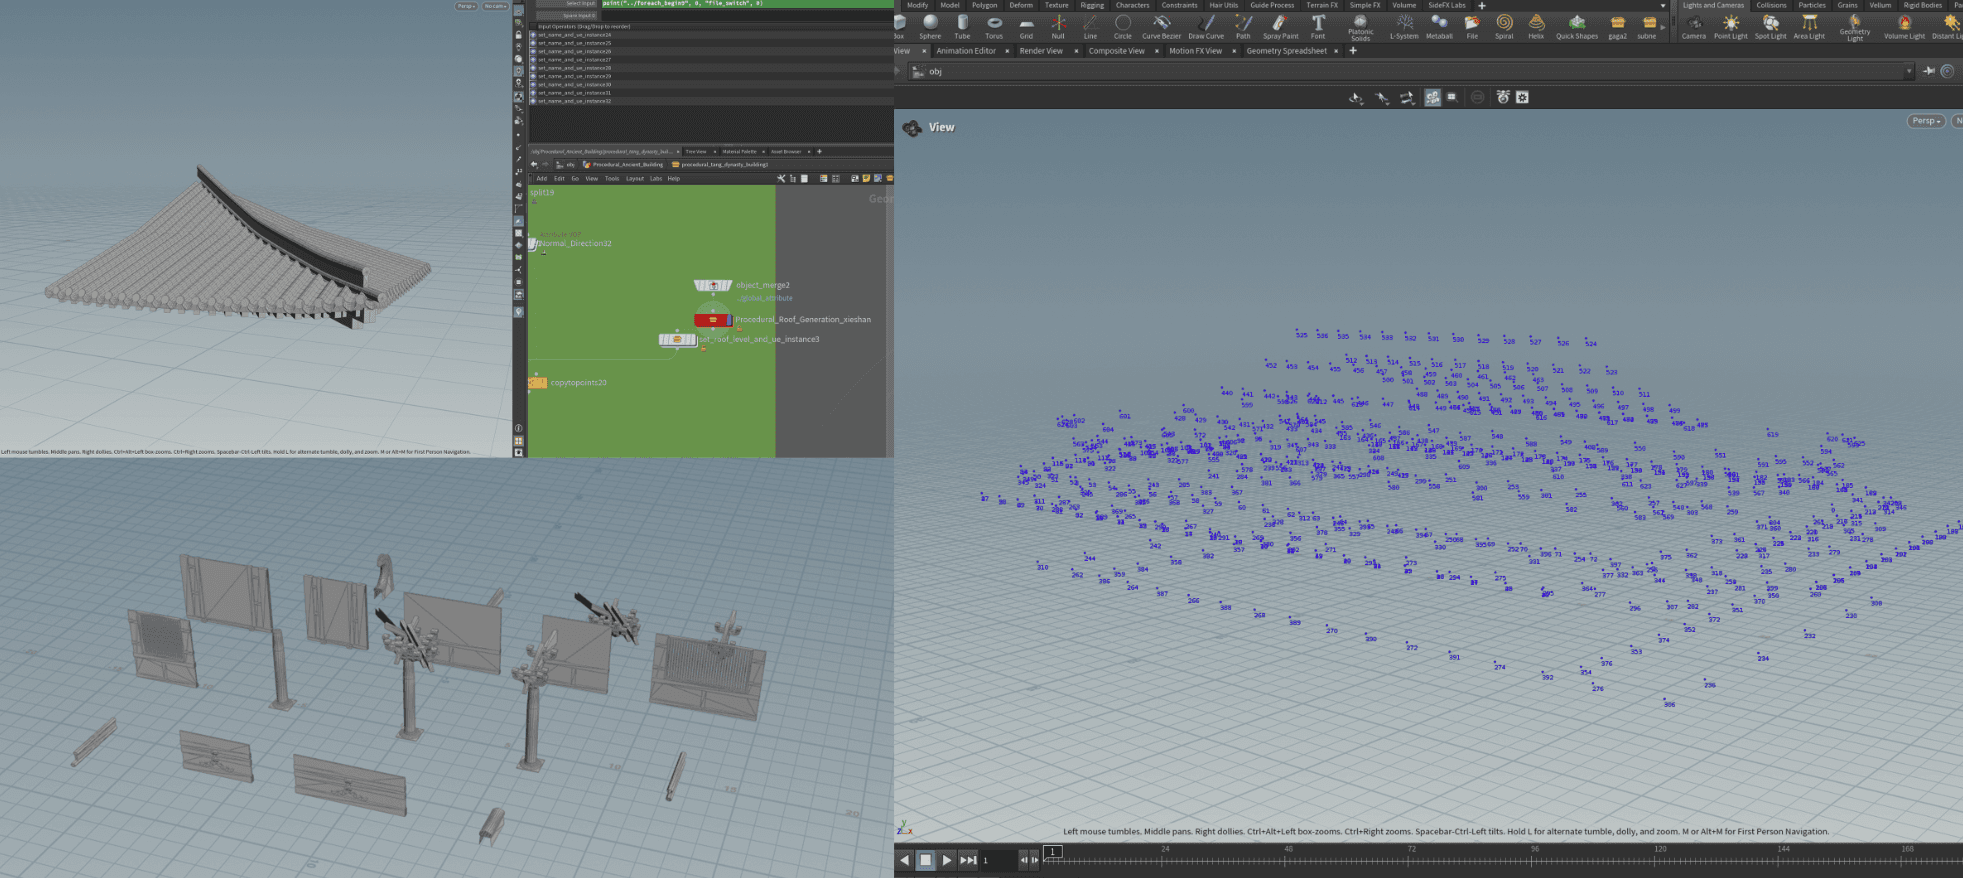Open the Layout menu in network editor
Image resolution: width=1963 pixels, height=878 pixels.
[x=635, y=178]
